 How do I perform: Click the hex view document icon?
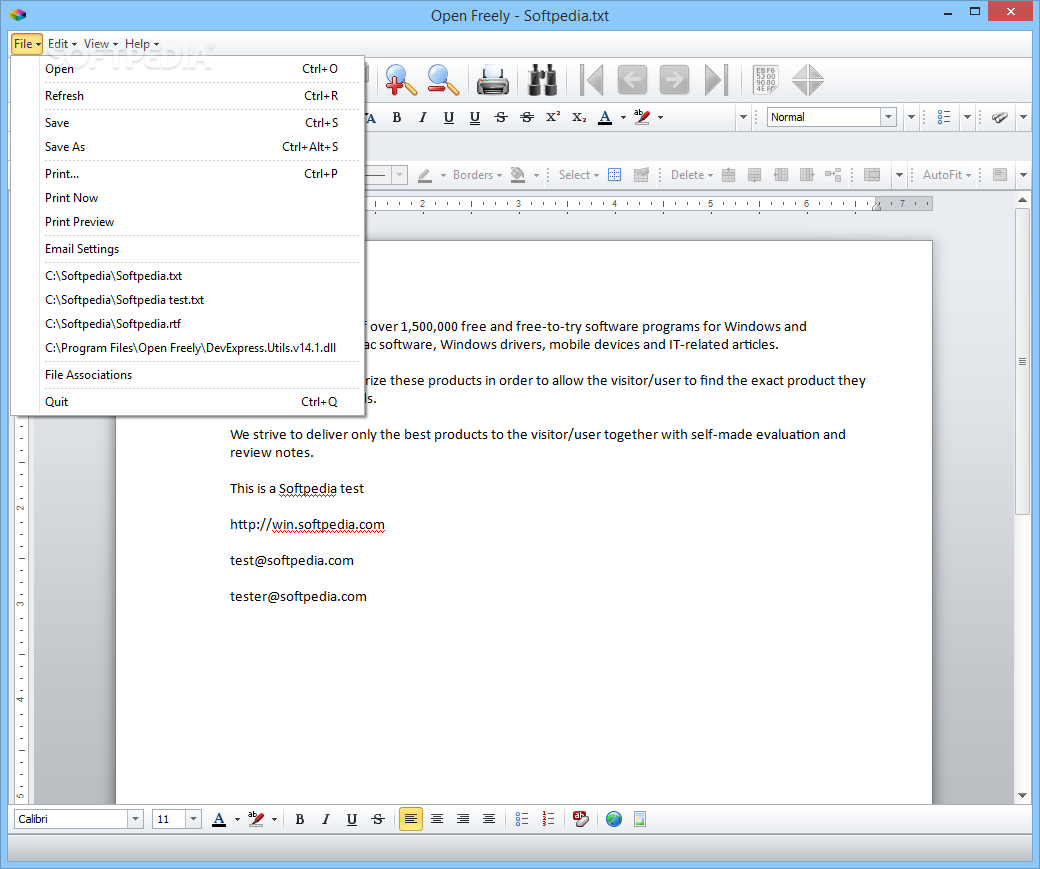click(765, 80)
